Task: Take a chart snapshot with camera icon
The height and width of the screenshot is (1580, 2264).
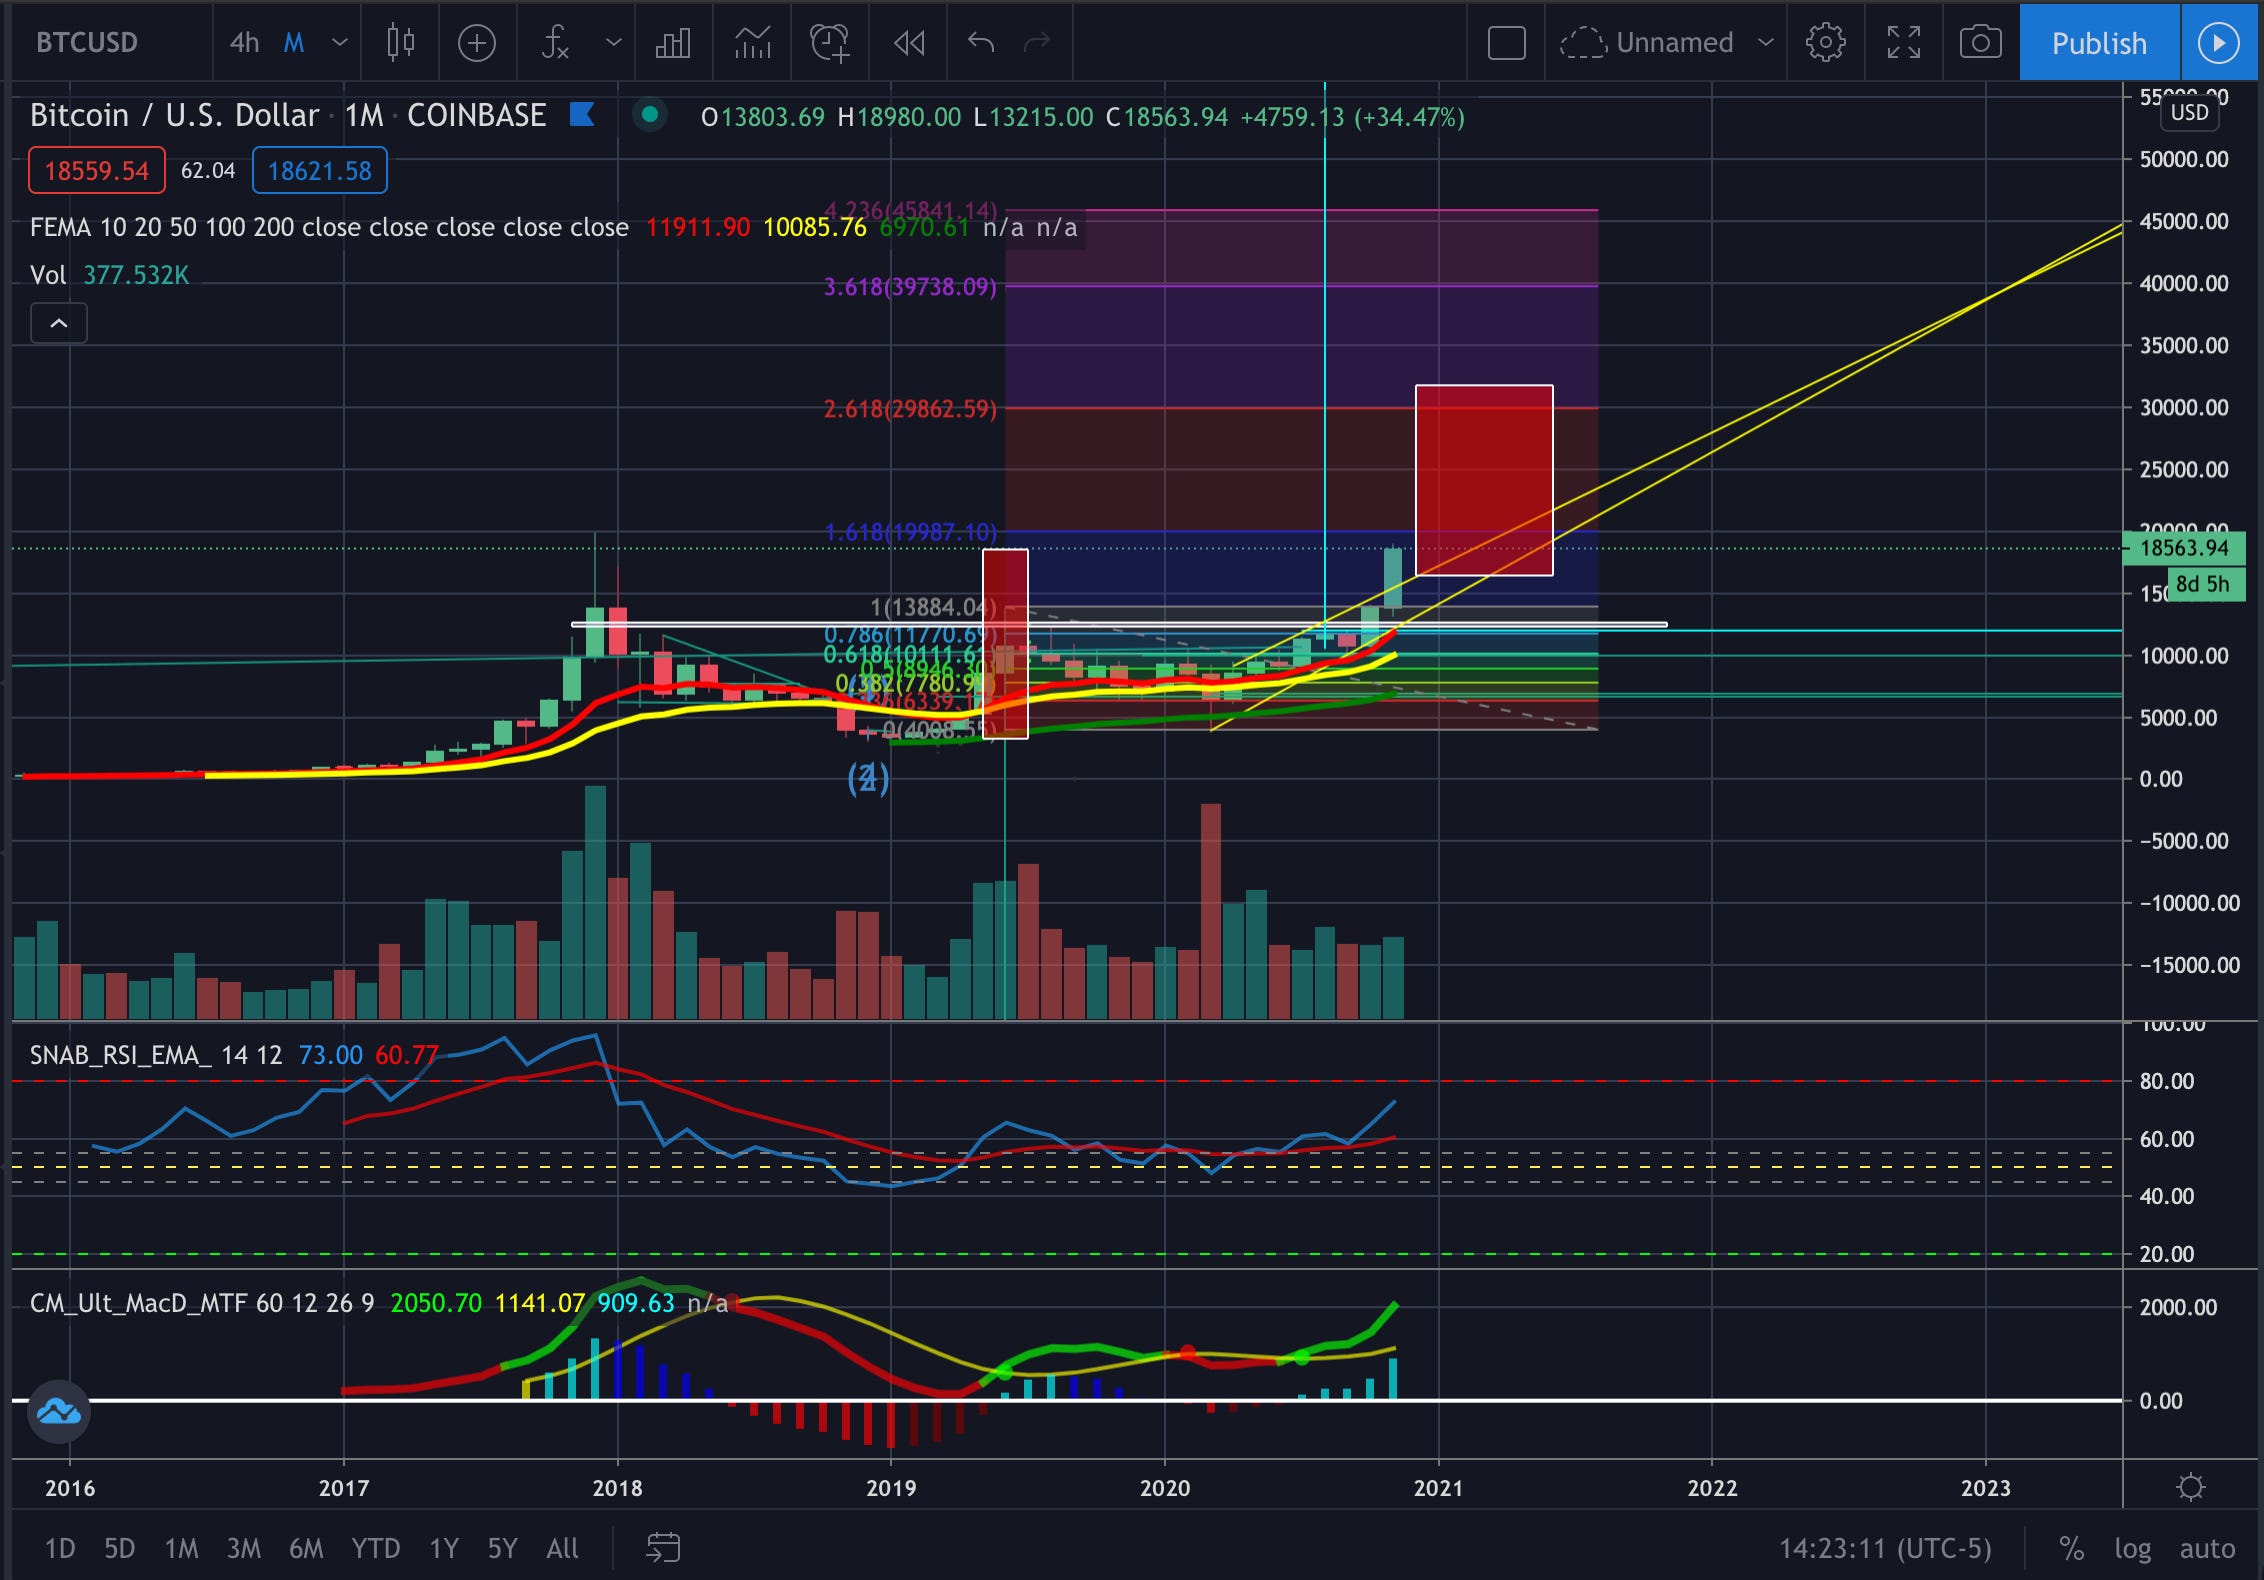Action: tap(1980, 42)
